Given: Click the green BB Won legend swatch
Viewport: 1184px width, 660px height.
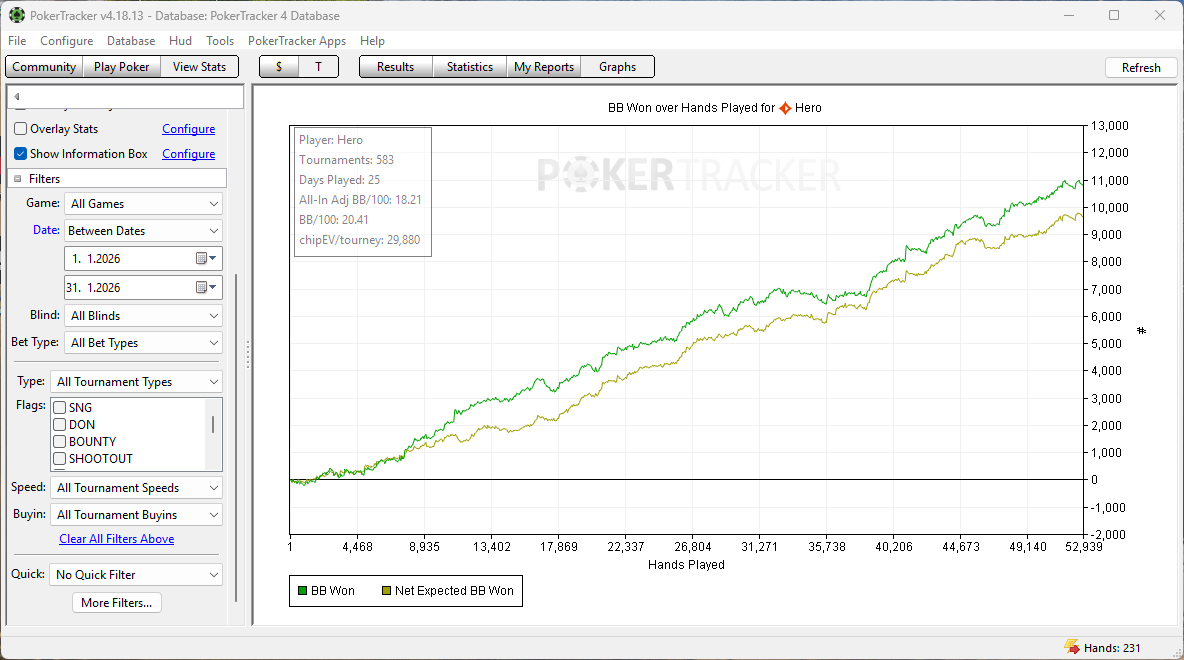Looking at the screenshot, I should (x=301, y=591).
